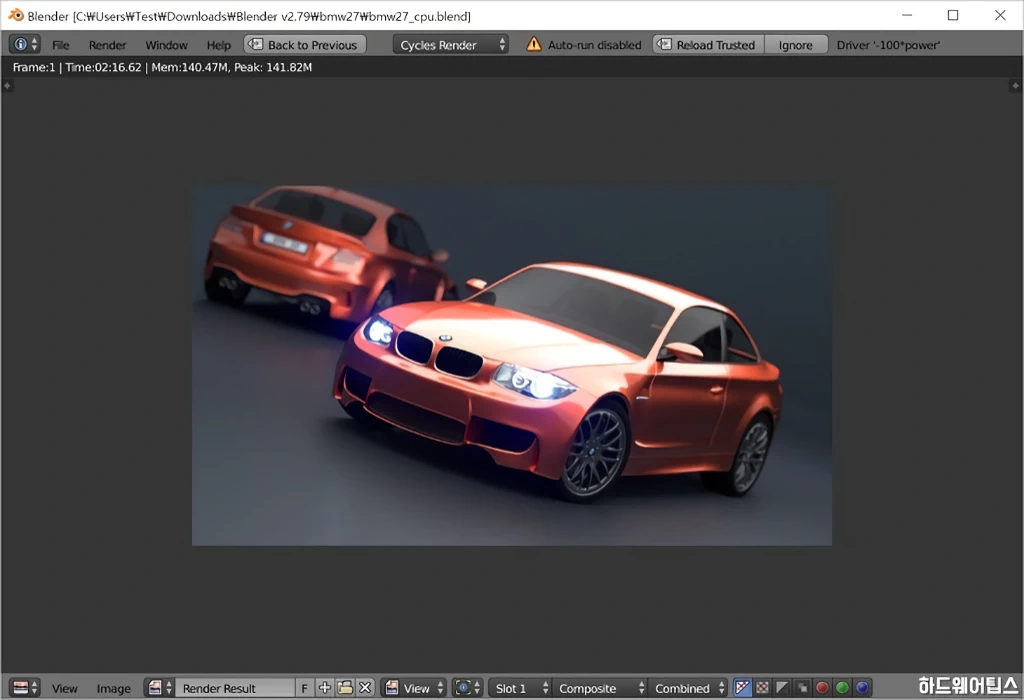Toggle the fake user F button

(304, 688)
